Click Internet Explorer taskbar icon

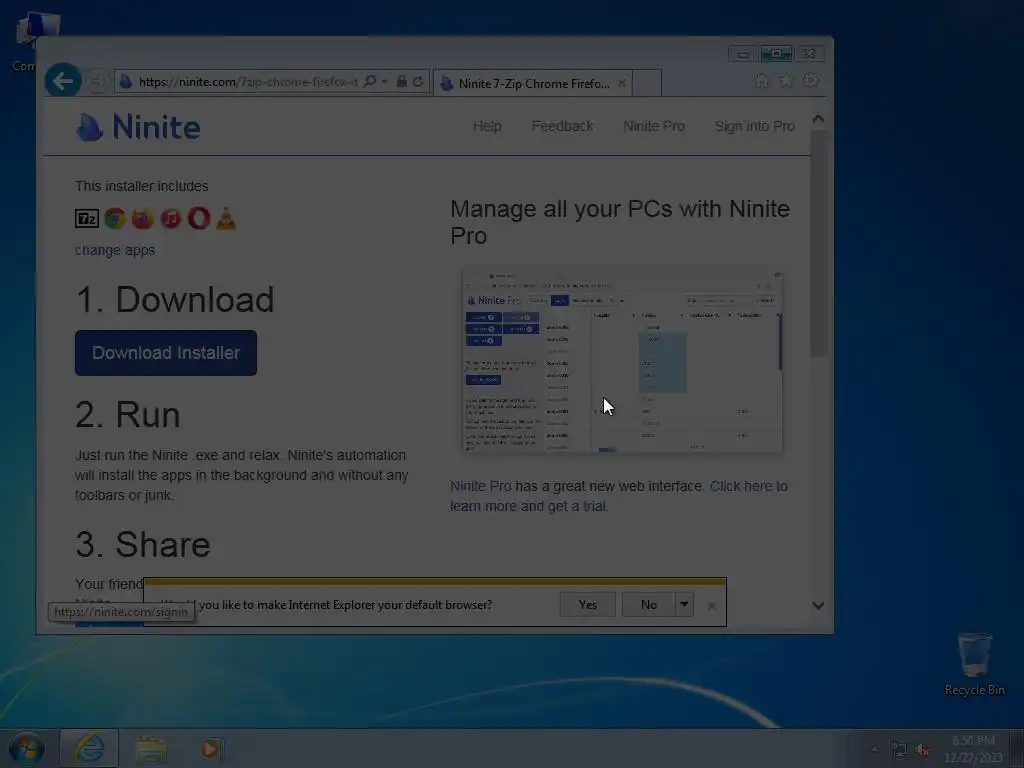coord(89,748)
